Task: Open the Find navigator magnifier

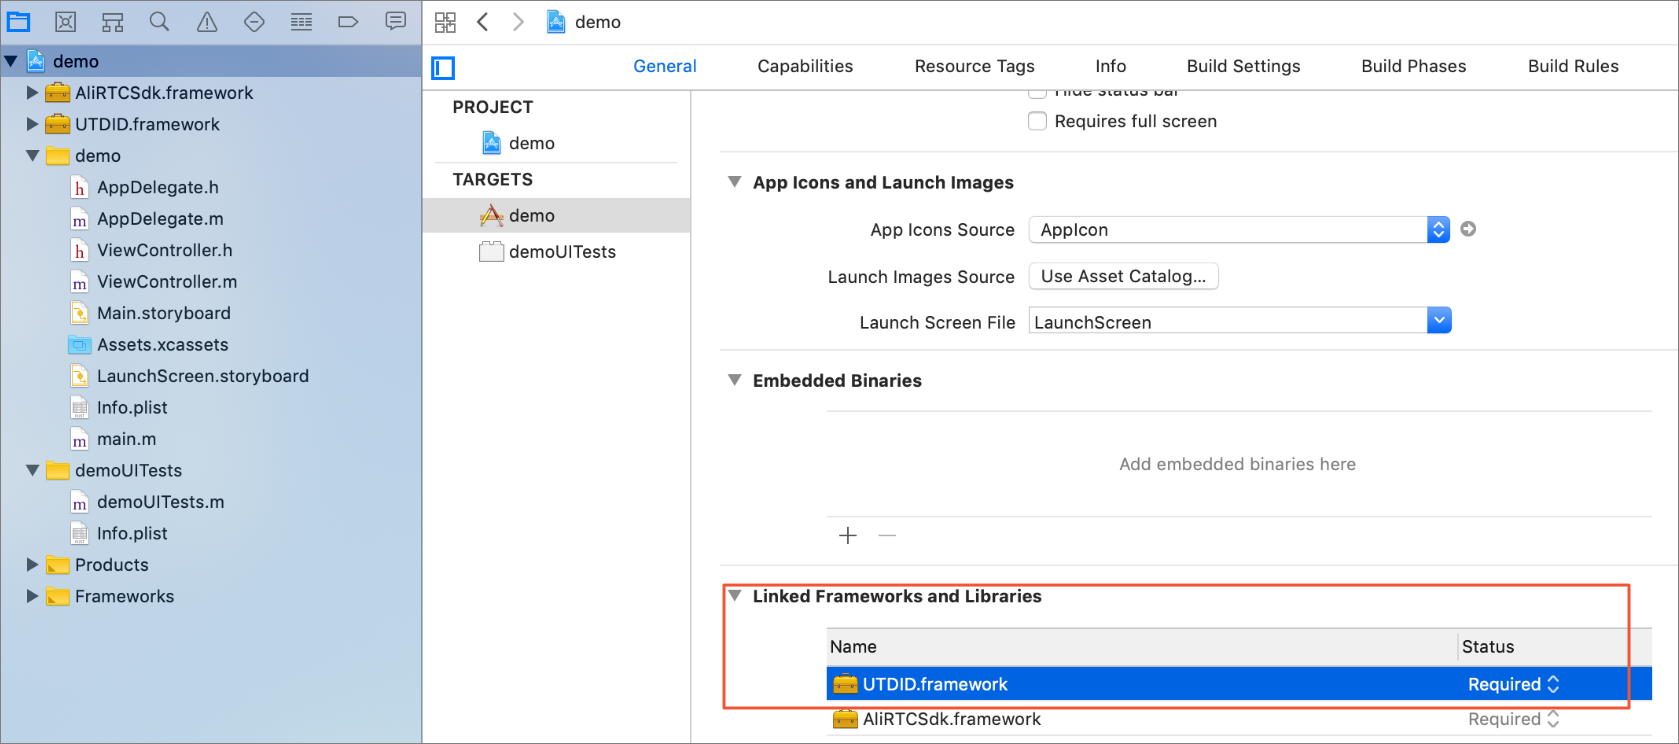Action: (x=159, y=21)
